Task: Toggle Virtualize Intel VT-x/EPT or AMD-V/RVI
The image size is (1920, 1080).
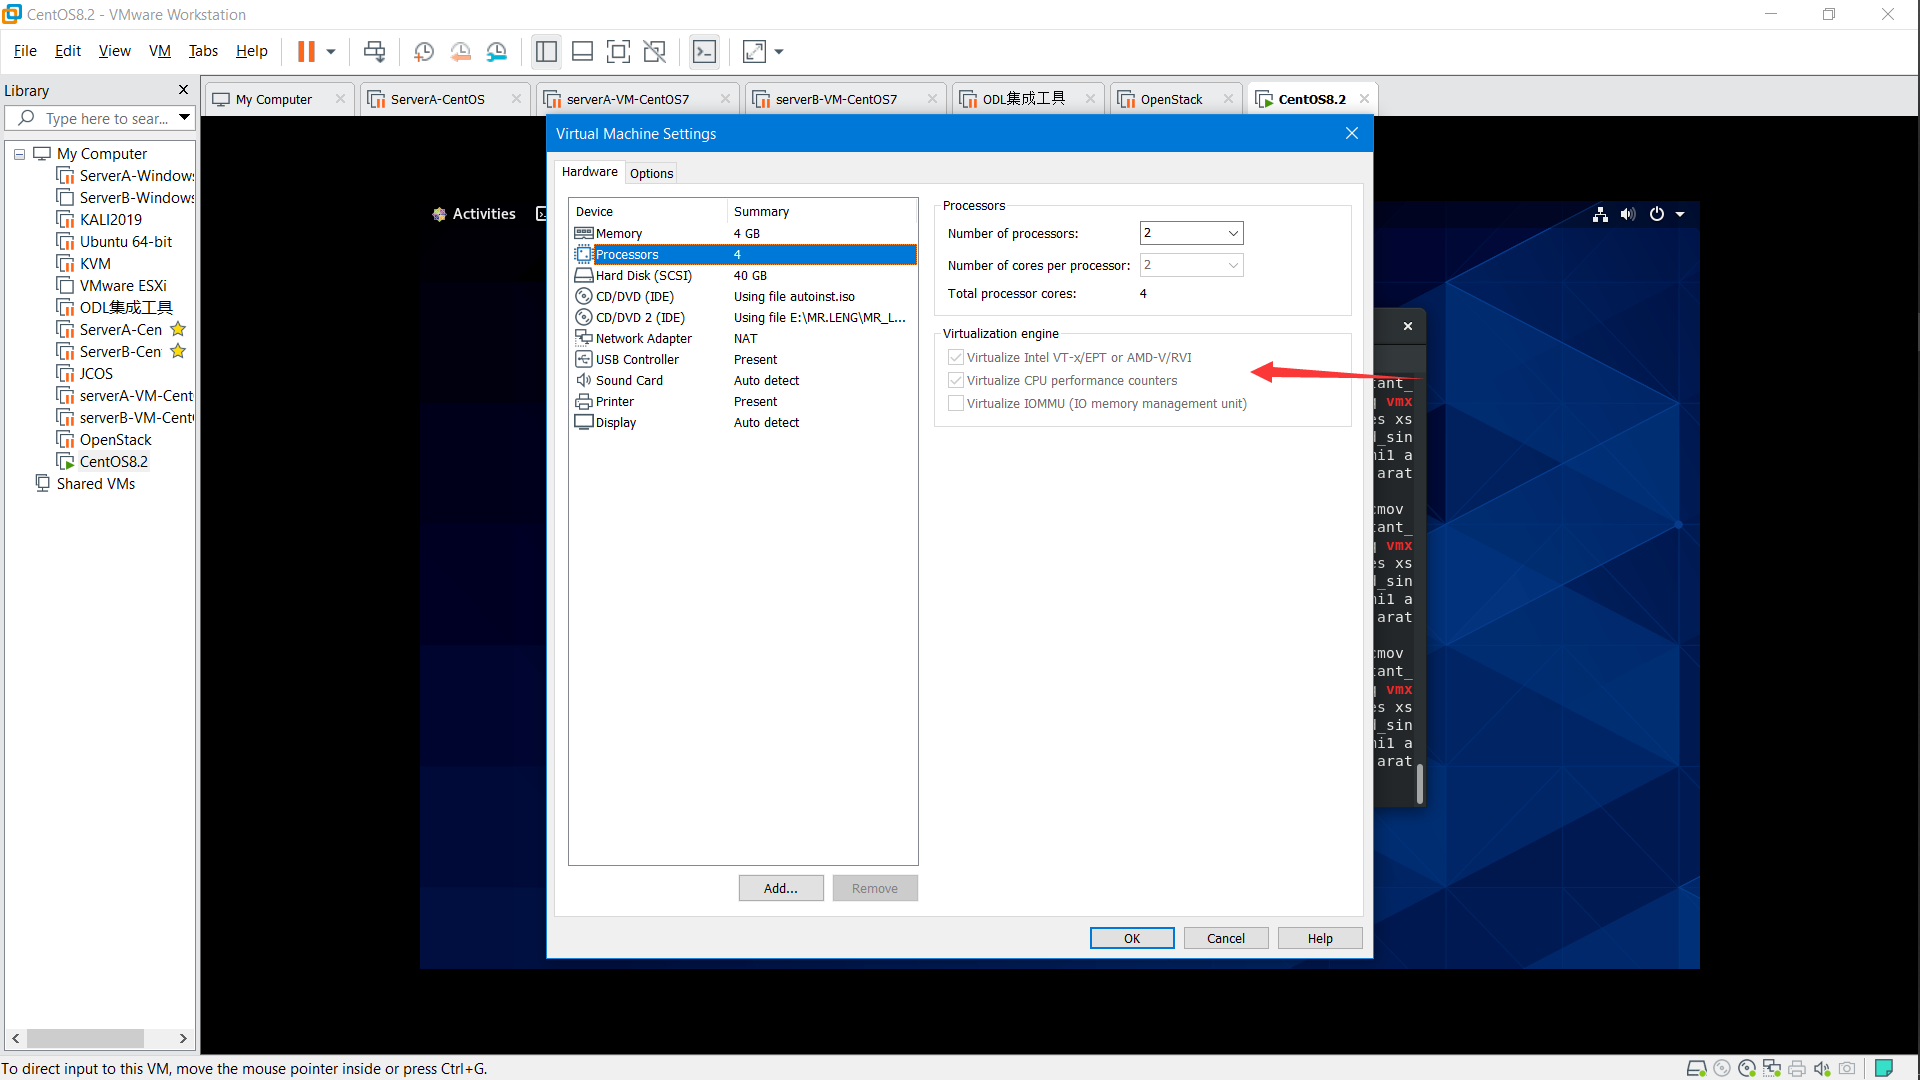Action: (x=953, y=356)
